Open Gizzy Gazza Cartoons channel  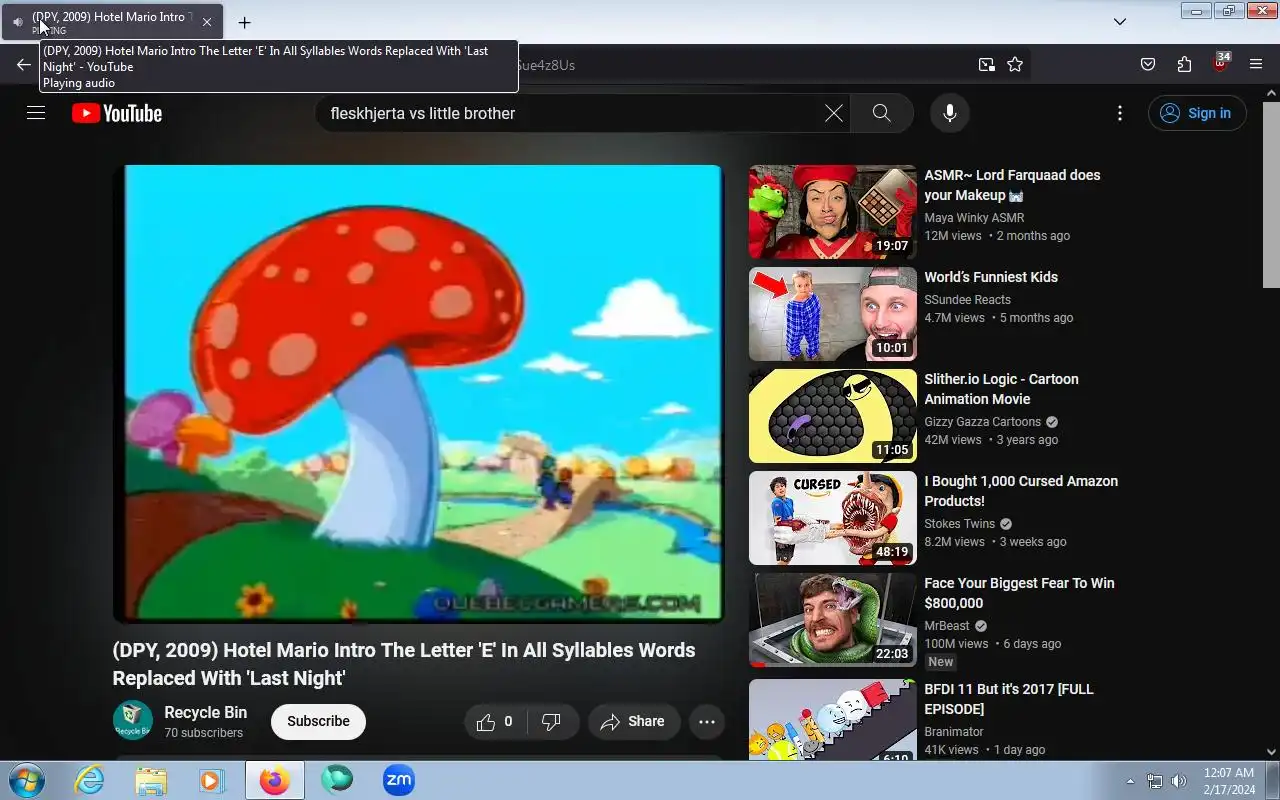click(x=982, y=422)
